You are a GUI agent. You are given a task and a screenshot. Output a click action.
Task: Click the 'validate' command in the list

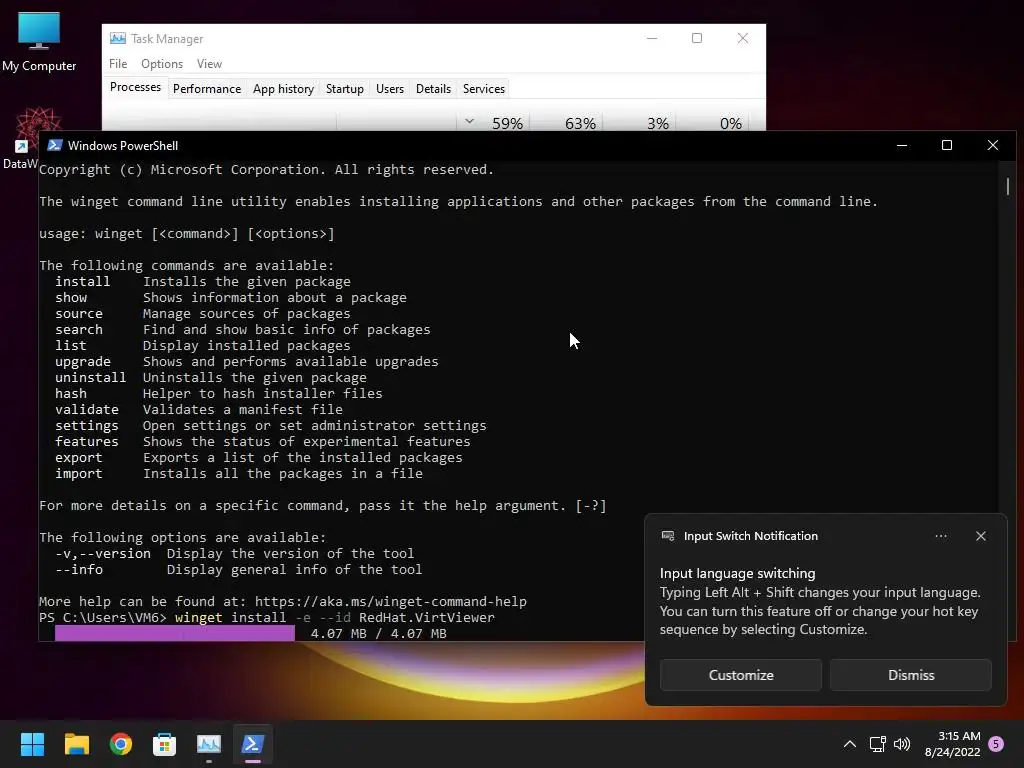(x=87, y=409)
